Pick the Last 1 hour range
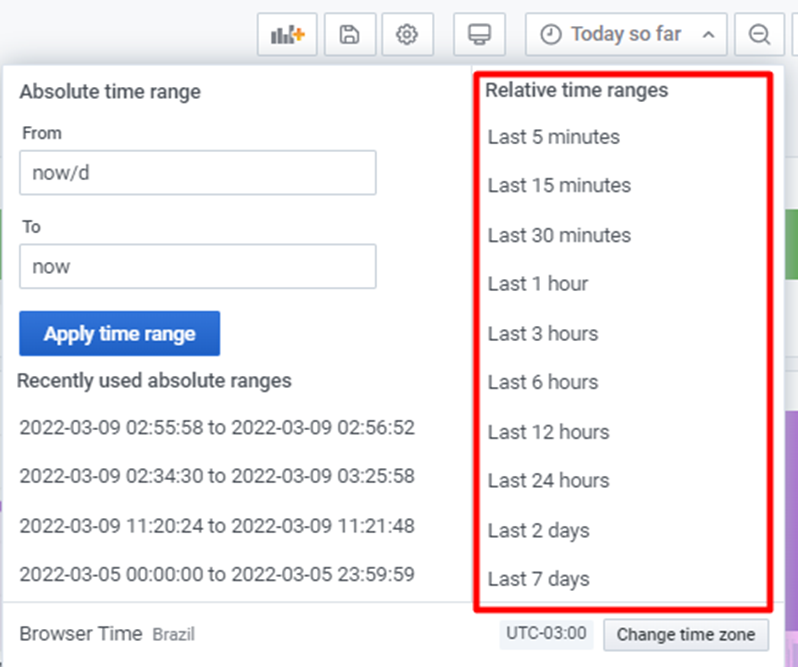This screenshot has width=798, height=667. (x=538, y=284)
